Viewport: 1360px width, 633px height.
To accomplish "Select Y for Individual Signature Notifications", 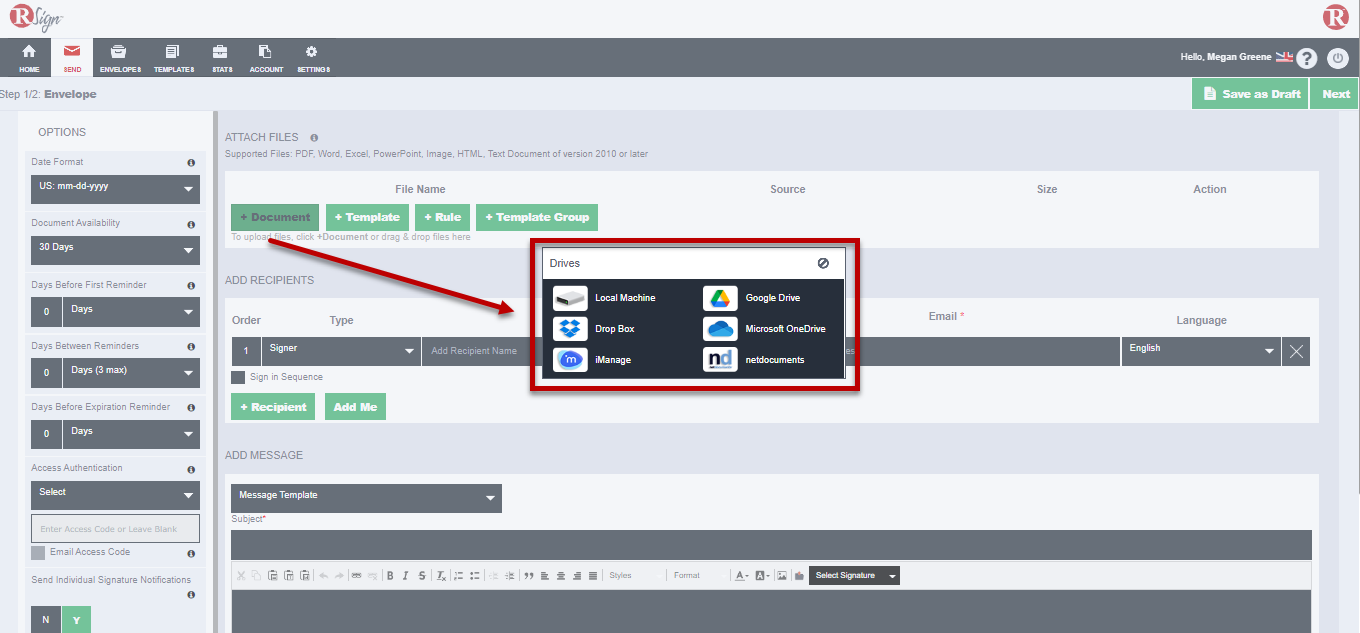I will tap(76, 620).
